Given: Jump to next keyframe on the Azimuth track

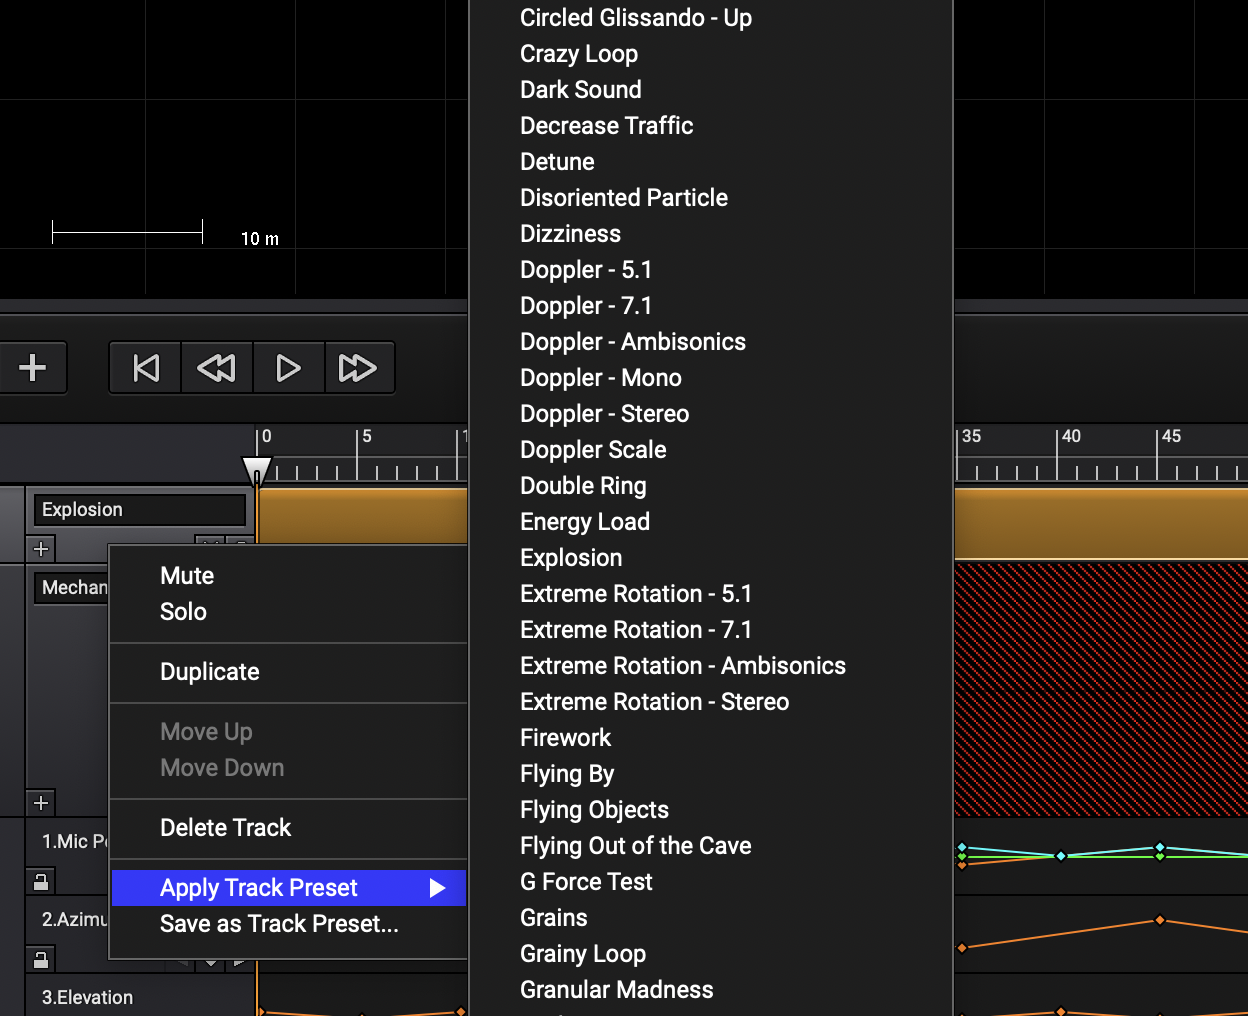Looking at the screenshot, I should [x=238, y=963].
